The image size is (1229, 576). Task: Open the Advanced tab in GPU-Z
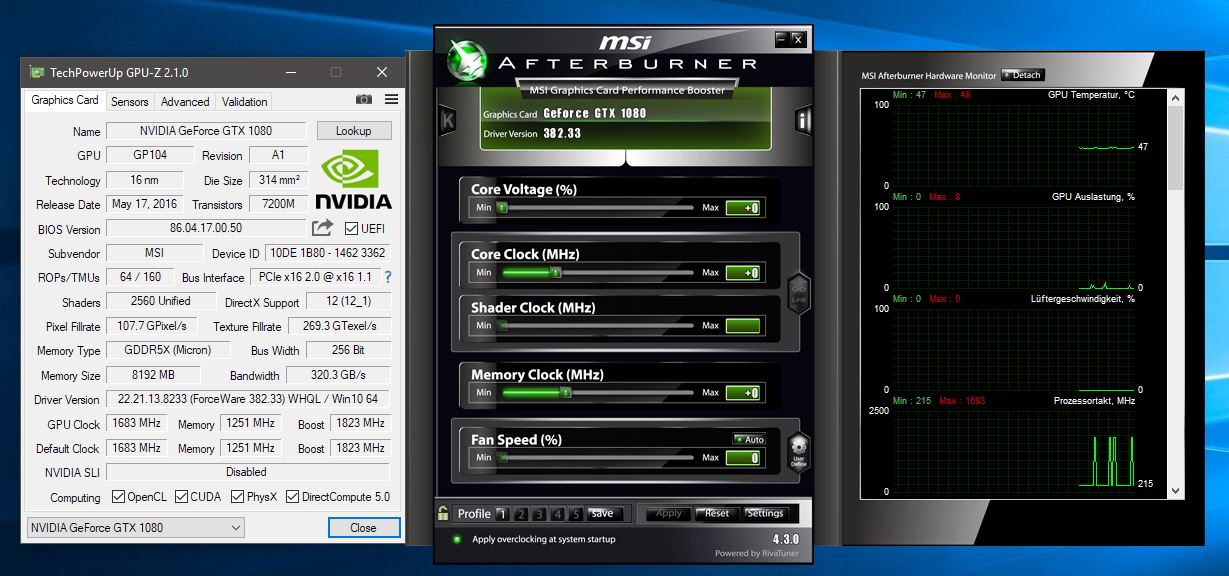pyautogui.click(x=185, y=101)
